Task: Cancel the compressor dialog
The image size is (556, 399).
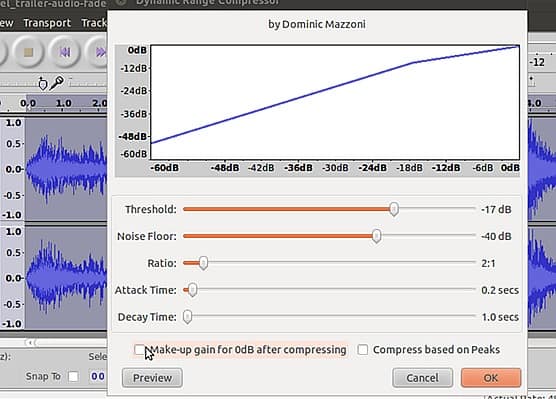Action: 422,378
